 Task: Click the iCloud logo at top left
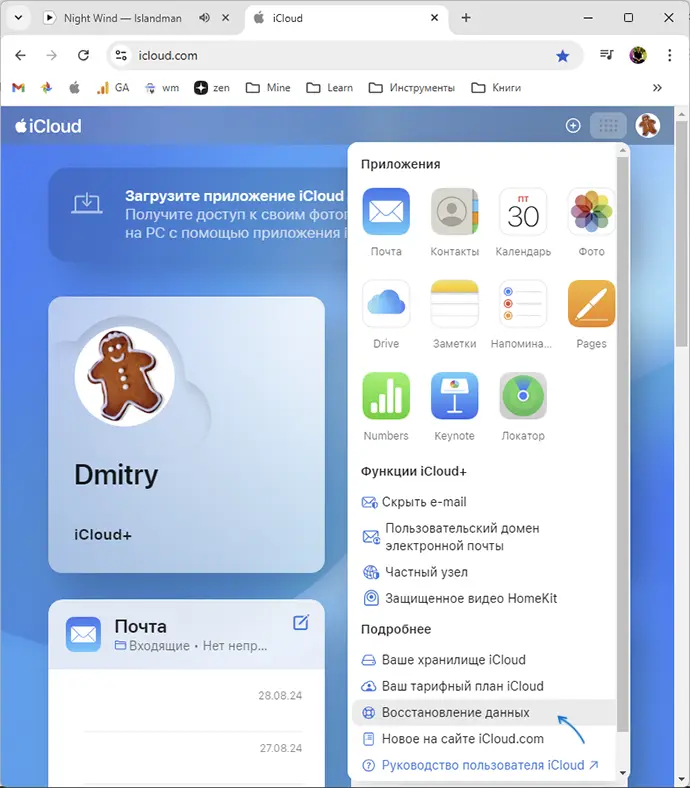click(x=48, y=126)
